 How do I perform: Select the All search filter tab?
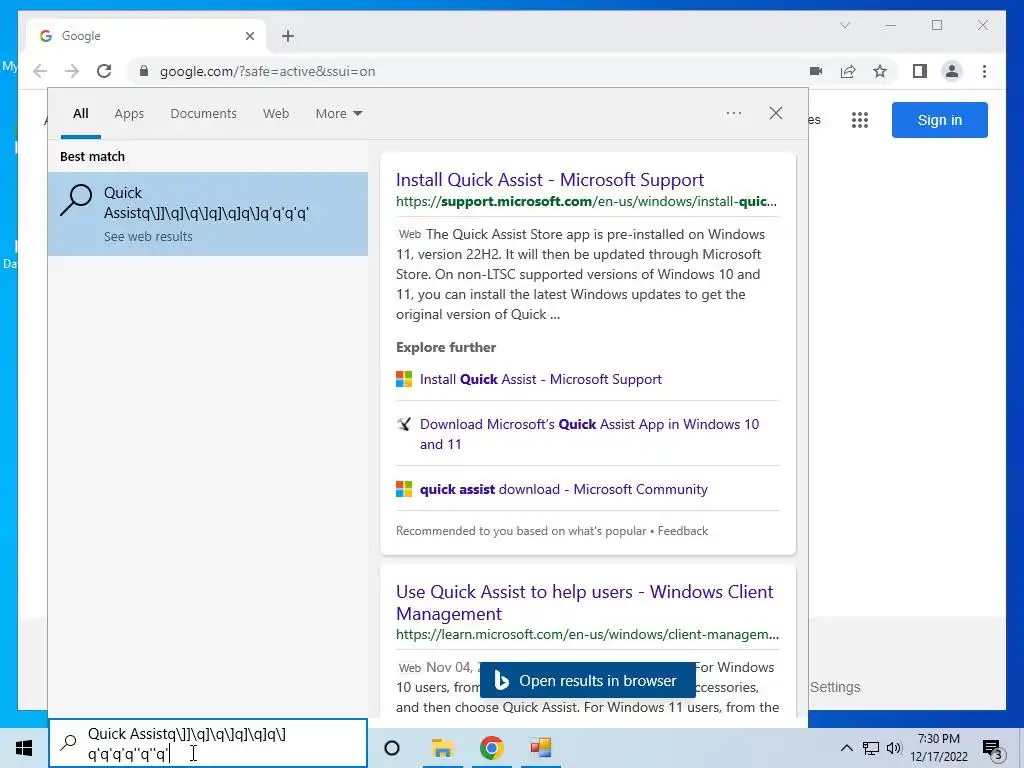pos(80,114)
